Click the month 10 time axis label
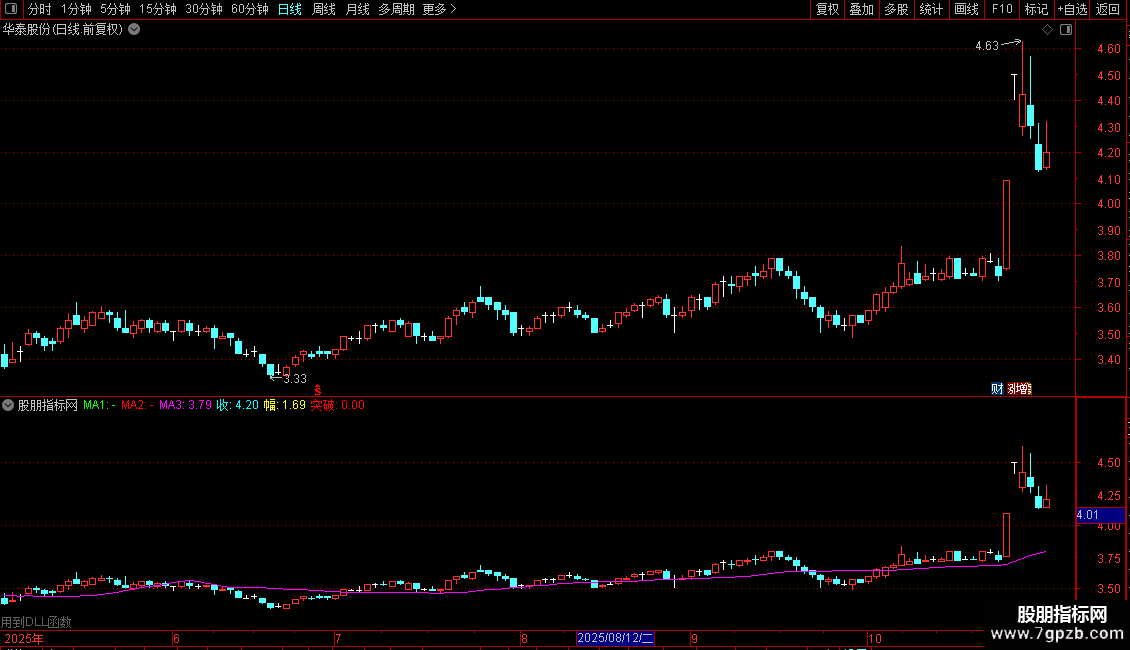This screenshot has width=1130, height=650. pyautogui.click(x=874, y=639)
